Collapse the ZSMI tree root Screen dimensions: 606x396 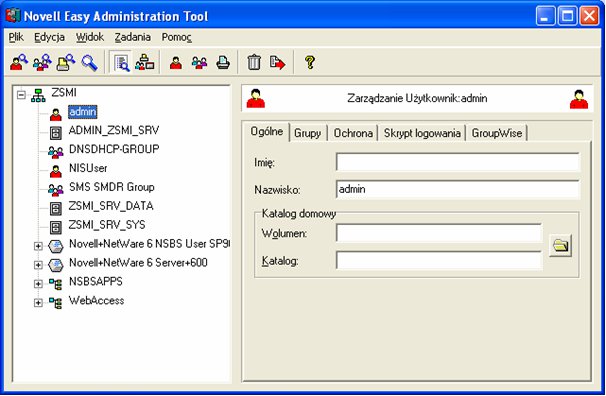[x=21, y=95]
